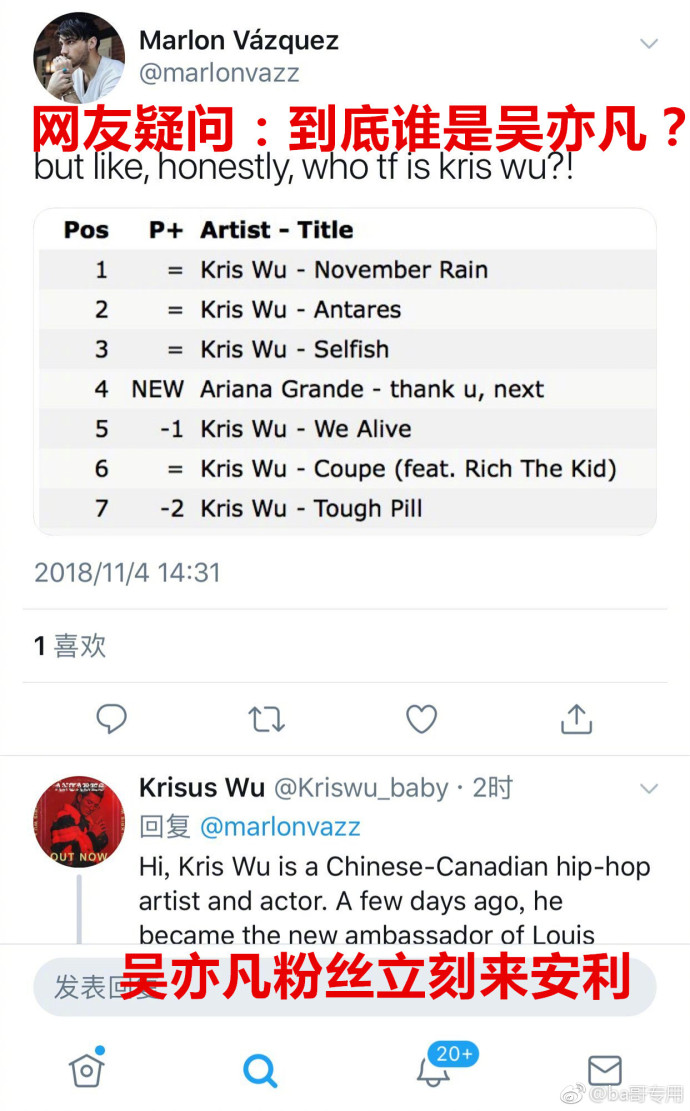The height and width of the screenshot is (1111, 690).
Task: Open the Krisus Wu display name
Action: pos(201,788)
